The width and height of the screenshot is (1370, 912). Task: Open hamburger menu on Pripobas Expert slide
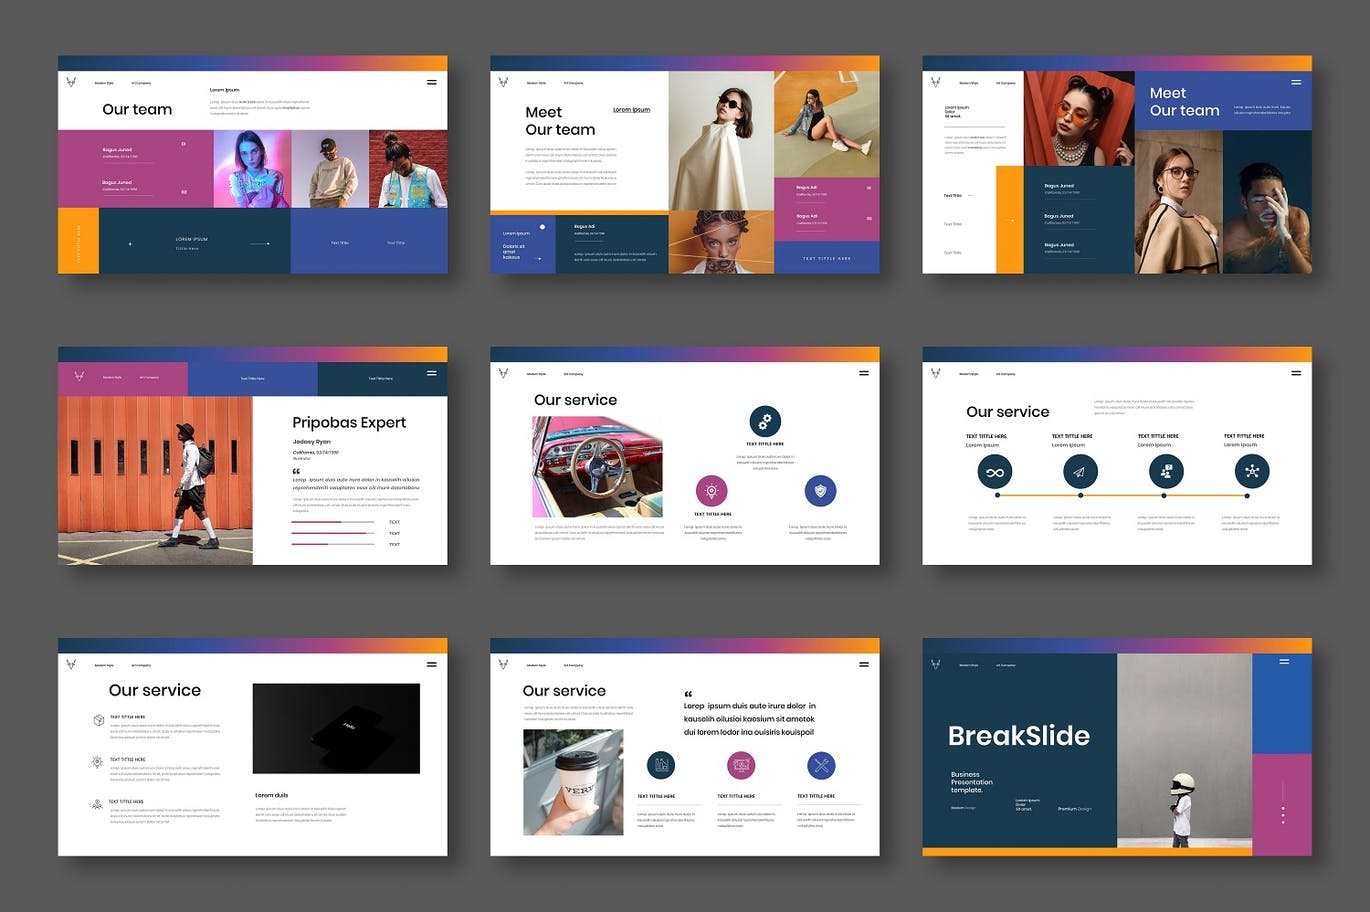pos(431,373)
